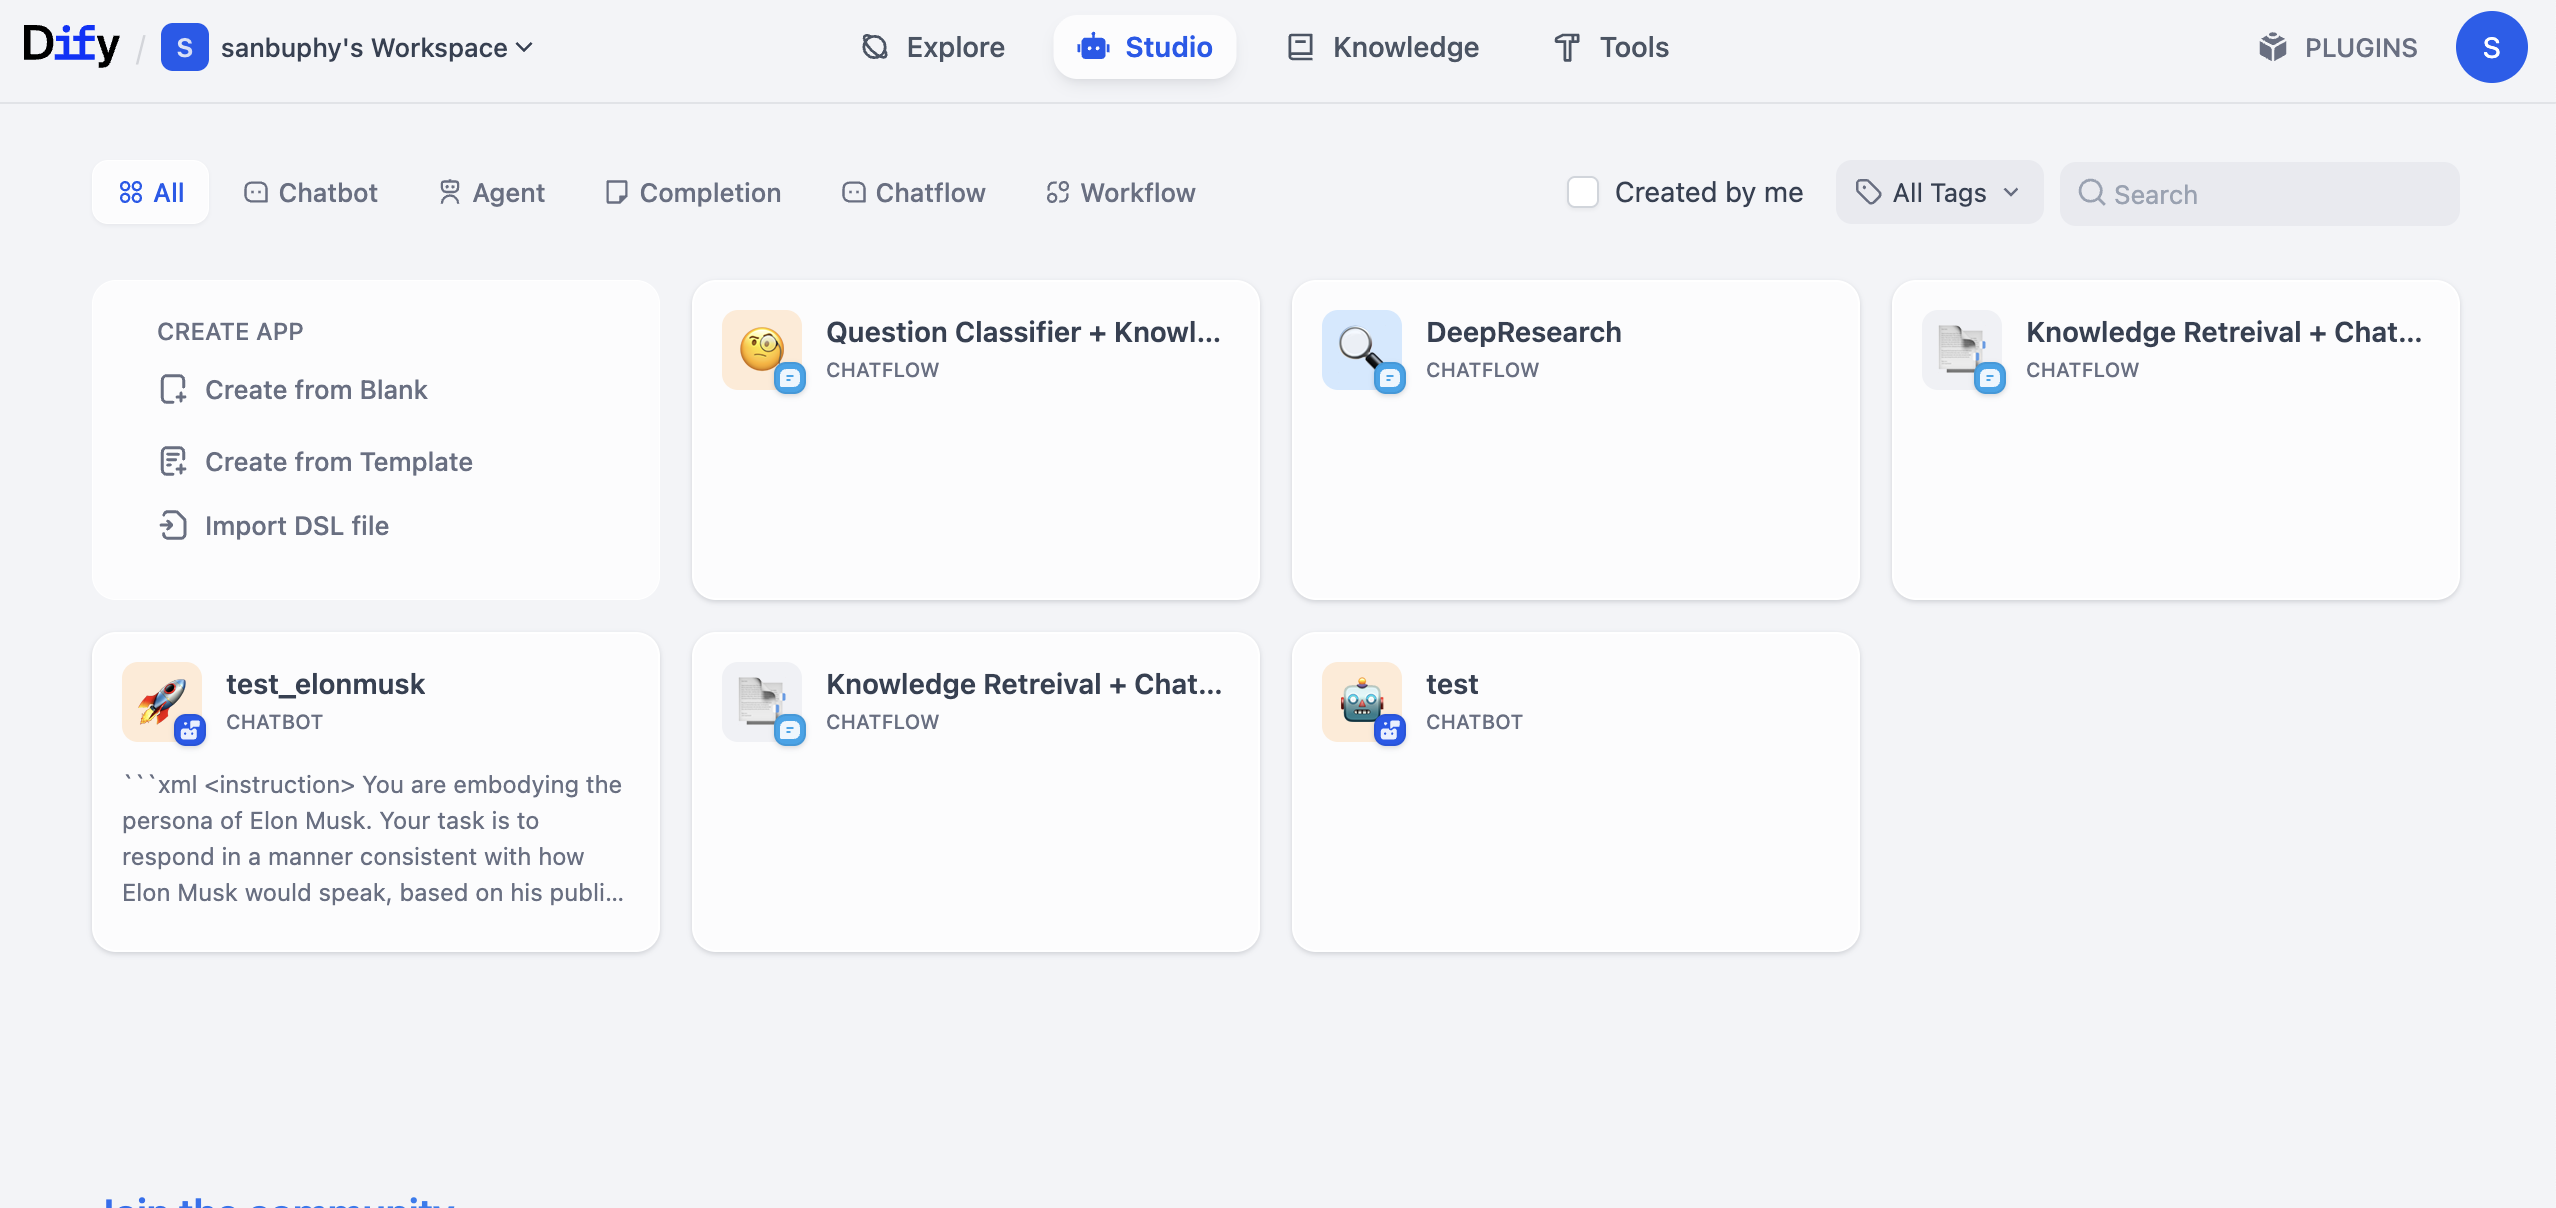
Task: Click the test chatbot robot icon
Action: click(x=1361, y=701)
